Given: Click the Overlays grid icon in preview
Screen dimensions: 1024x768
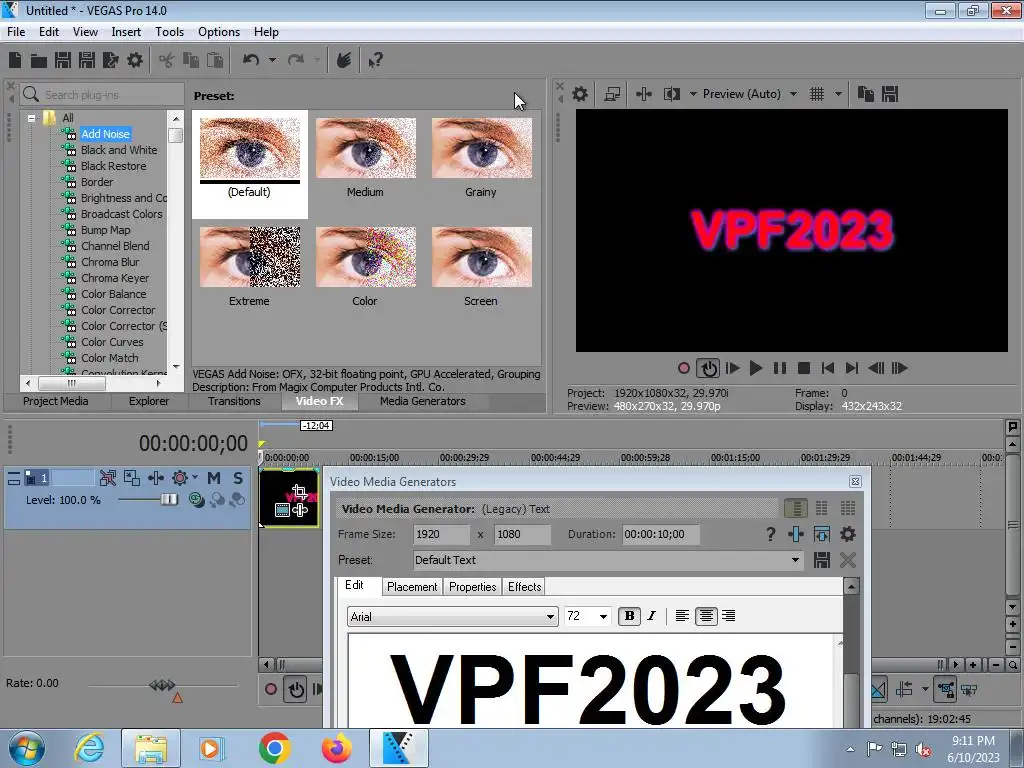Looking at the screenshot, I should (x=817, y=94).
